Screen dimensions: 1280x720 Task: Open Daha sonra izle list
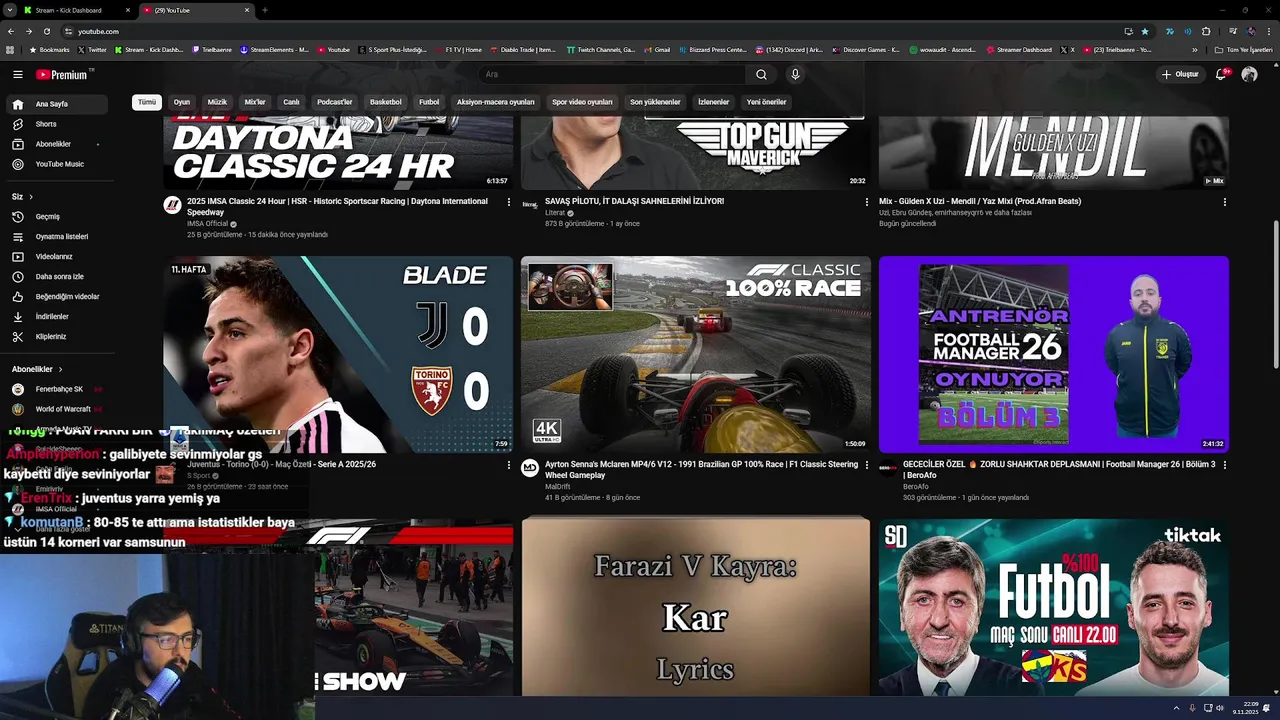click(60, 277)
